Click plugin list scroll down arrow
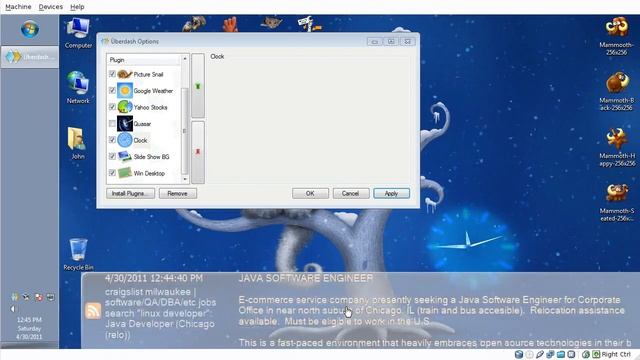Screen dimensions: 640x360 click(184, 179)
